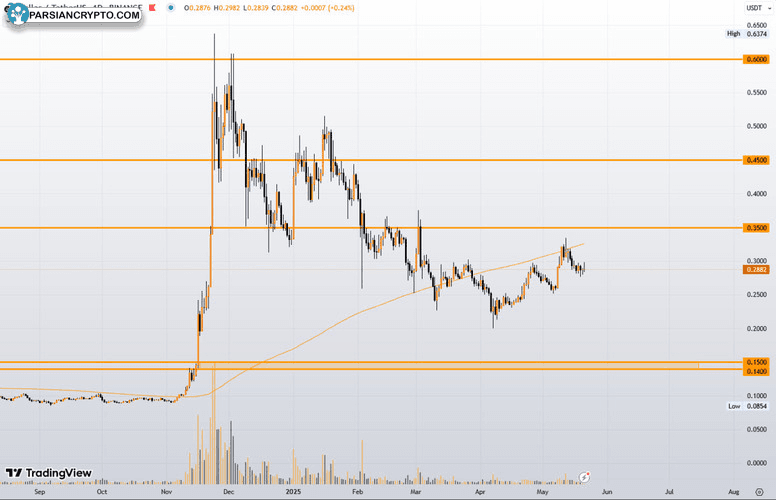Click the high value H0.2982

coord(226,8)
